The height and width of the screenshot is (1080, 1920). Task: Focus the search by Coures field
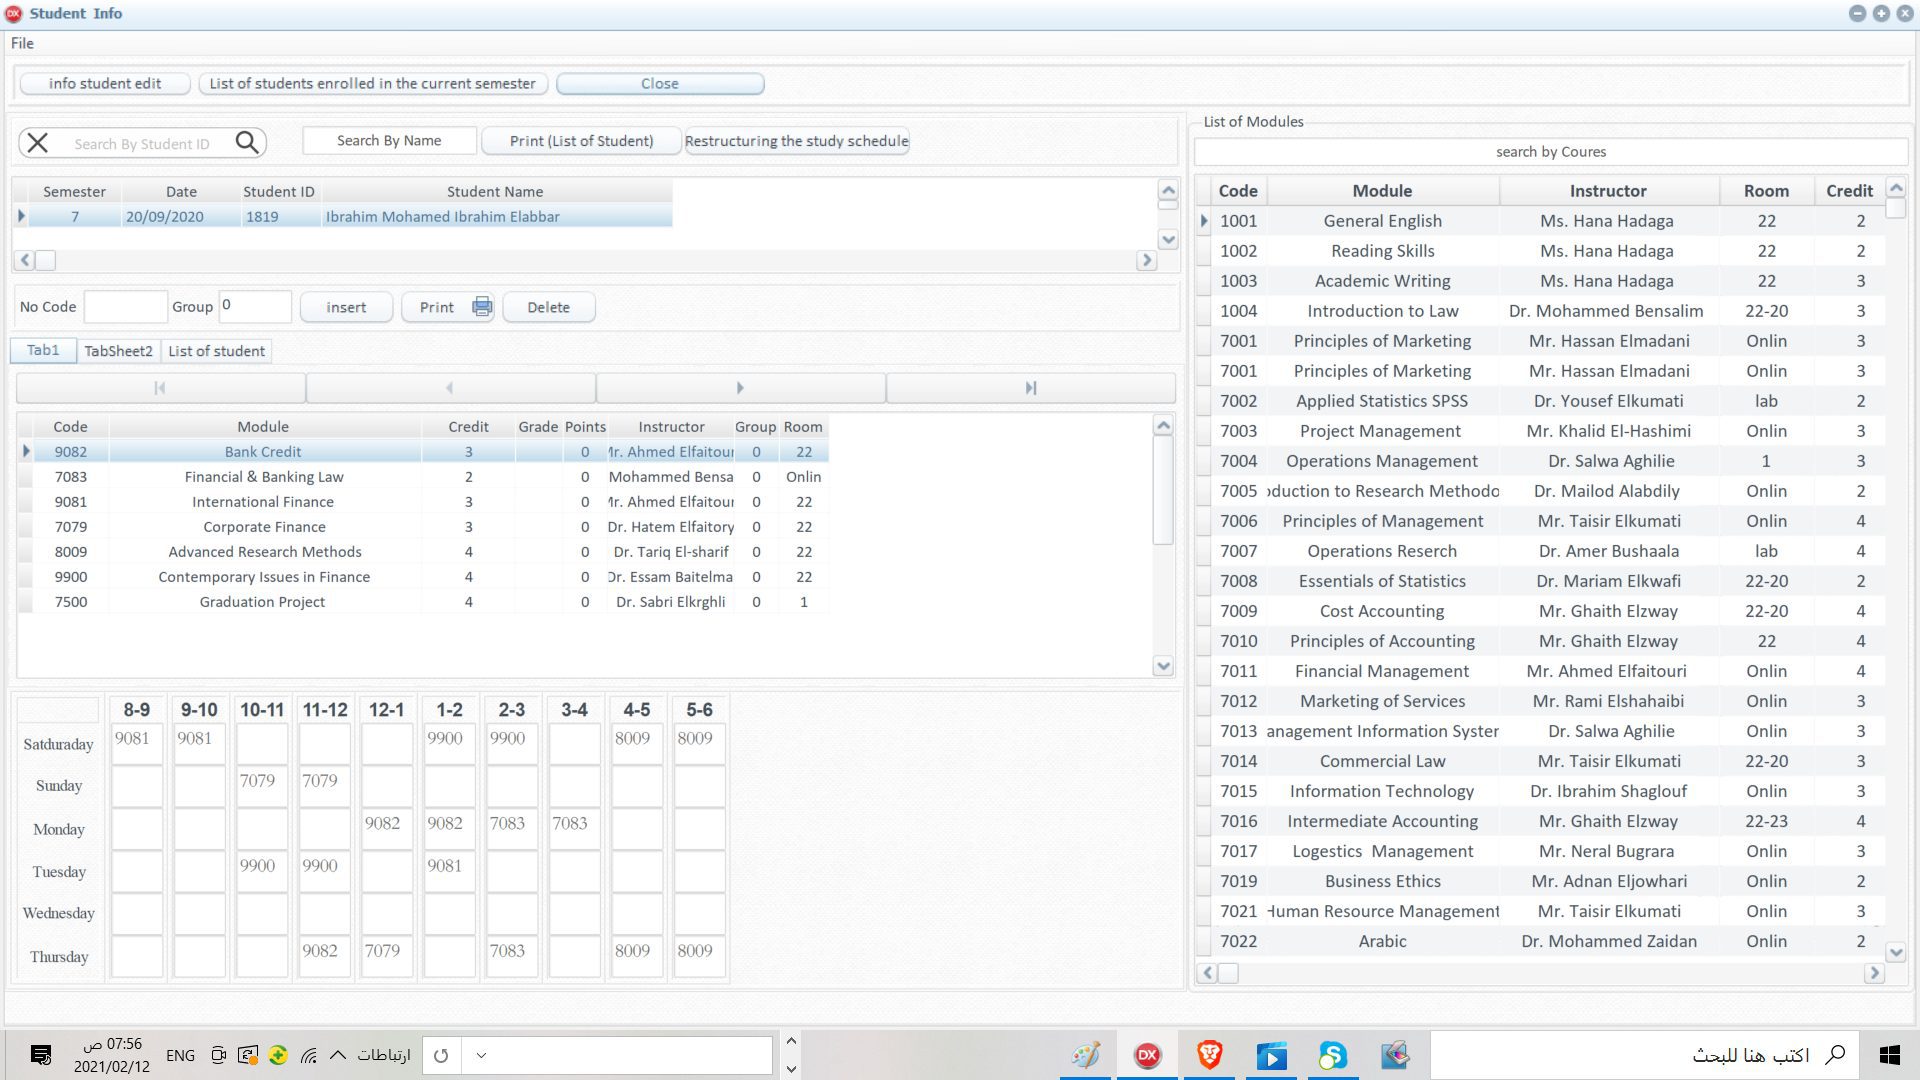coord(1551,152)
